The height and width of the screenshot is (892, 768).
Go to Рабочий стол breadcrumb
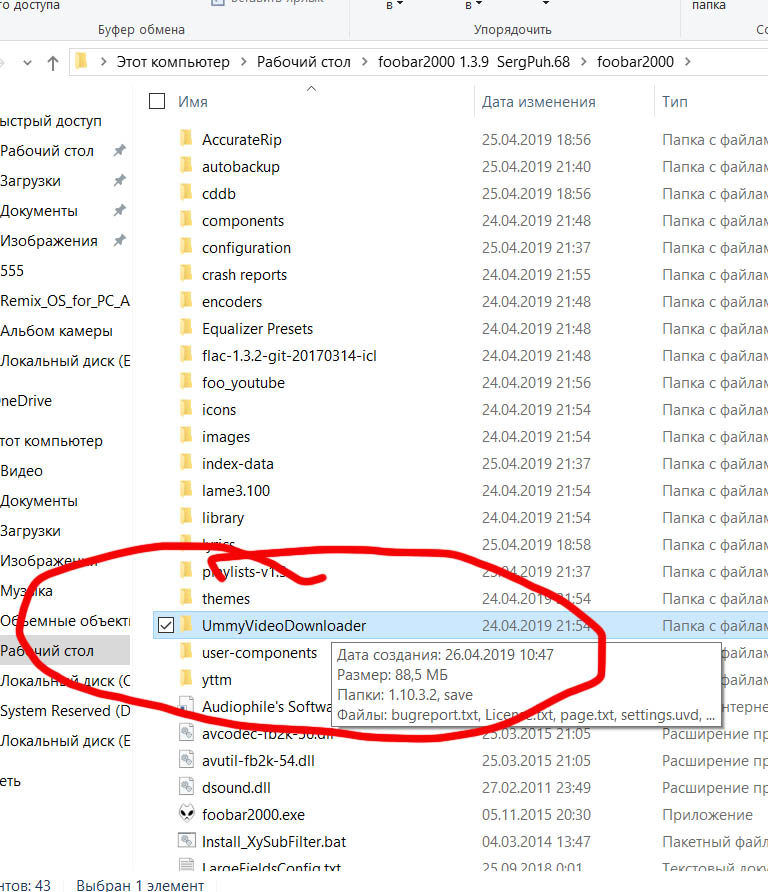303,61
